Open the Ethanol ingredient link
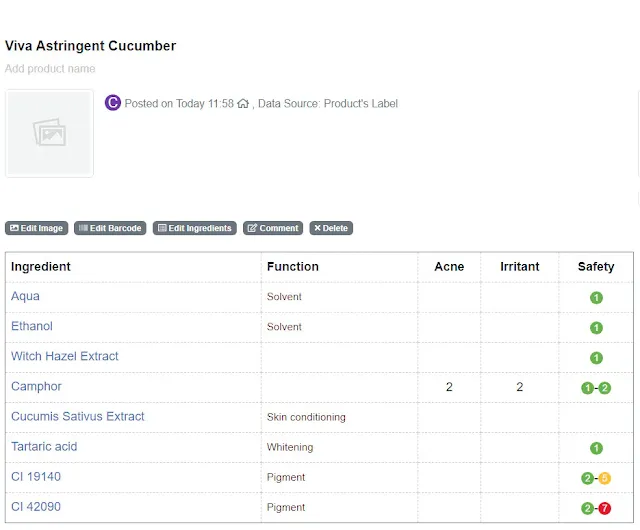Screen dimensions: 640x530 tap(32, 326)
